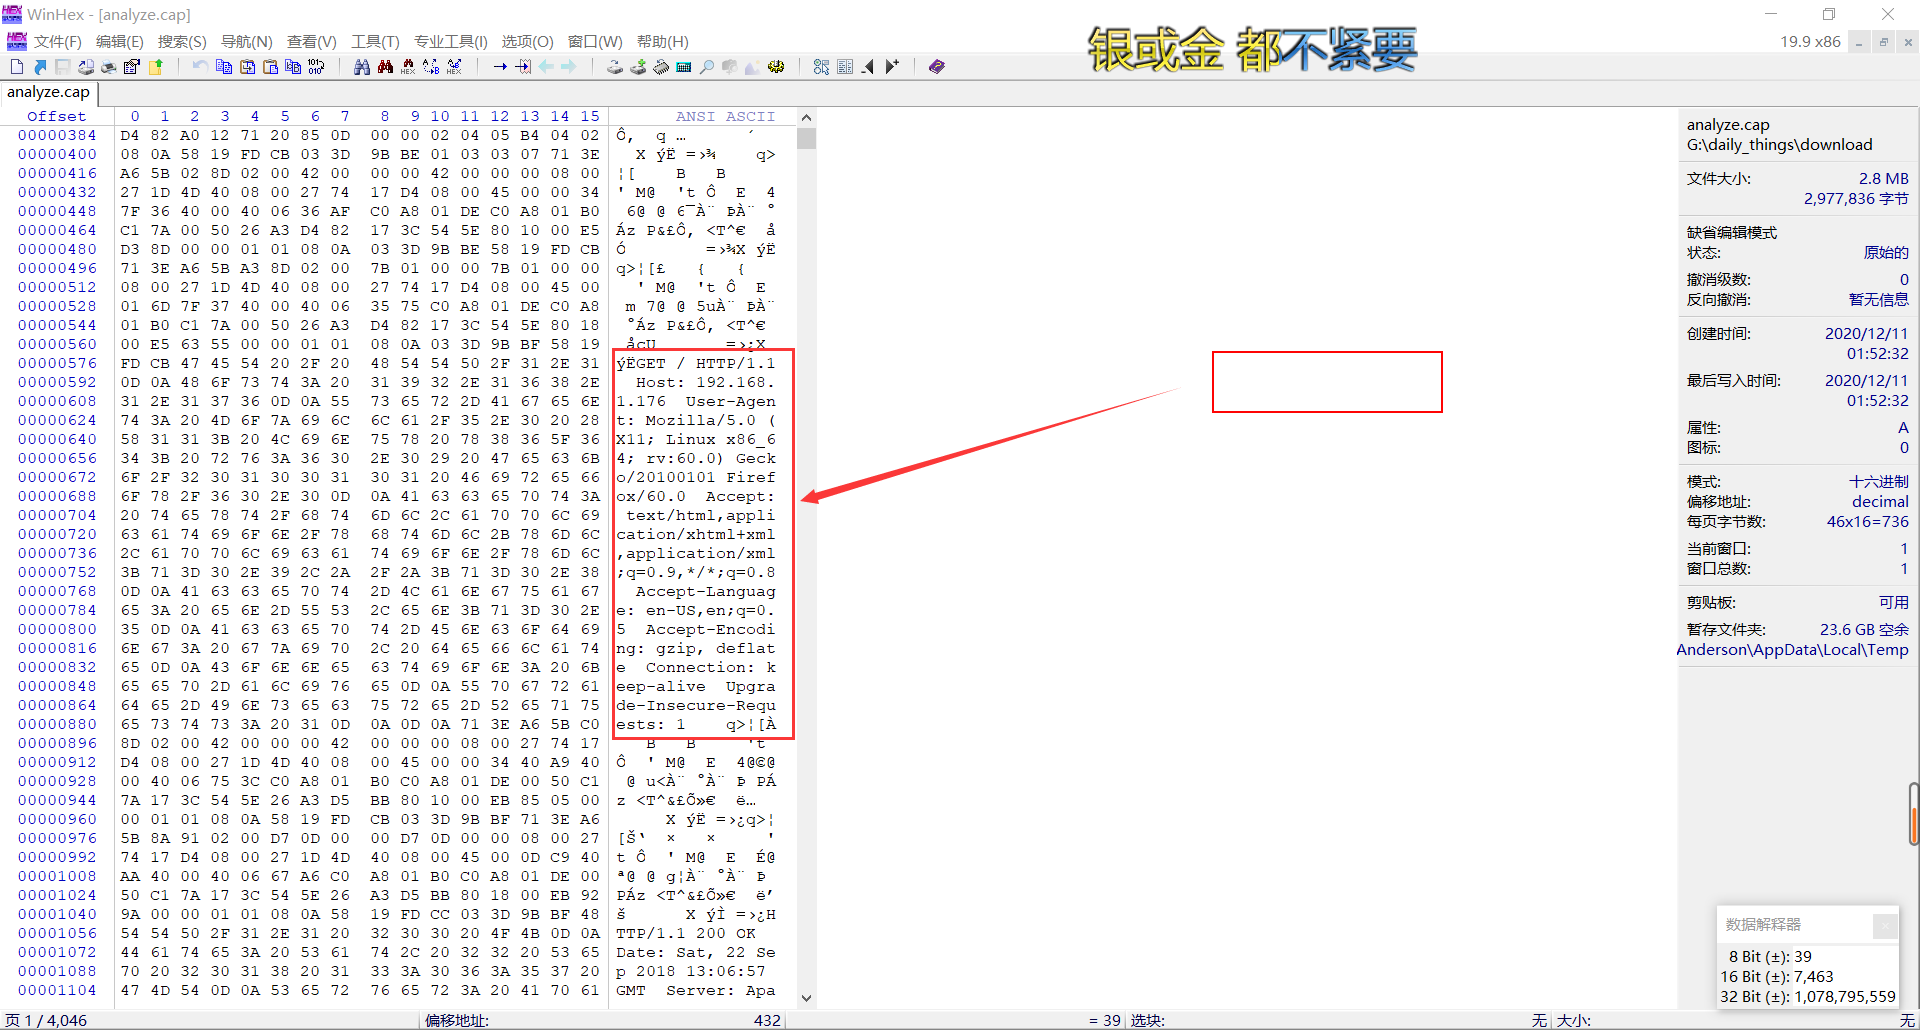Click the Find text binoculars icon
The image size is (1920, 1030).
click(361, 67)
